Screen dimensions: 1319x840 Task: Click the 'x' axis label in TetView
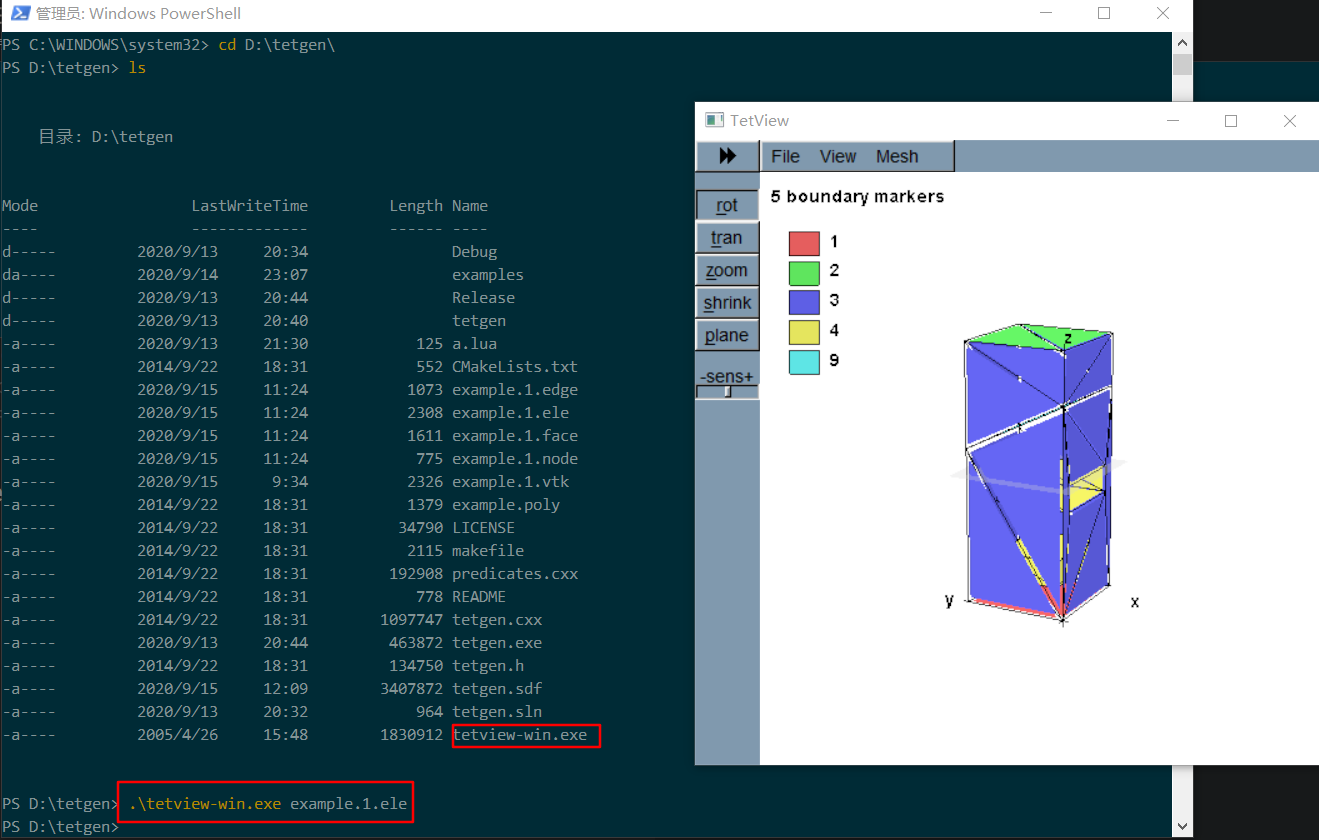(x=1135, y=602)
